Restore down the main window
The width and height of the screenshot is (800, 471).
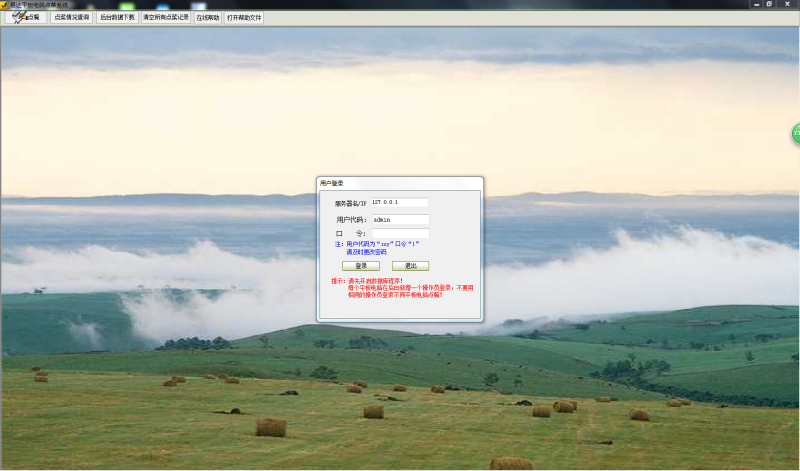769,4
